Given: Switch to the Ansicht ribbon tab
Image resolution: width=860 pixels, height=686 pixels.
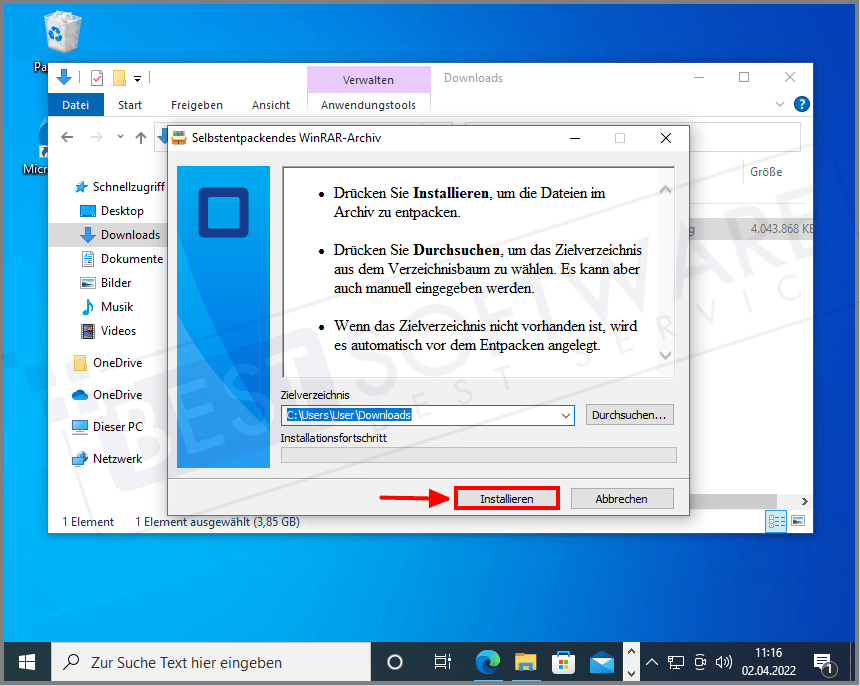Looking at the screenshot, I should 271,105.
